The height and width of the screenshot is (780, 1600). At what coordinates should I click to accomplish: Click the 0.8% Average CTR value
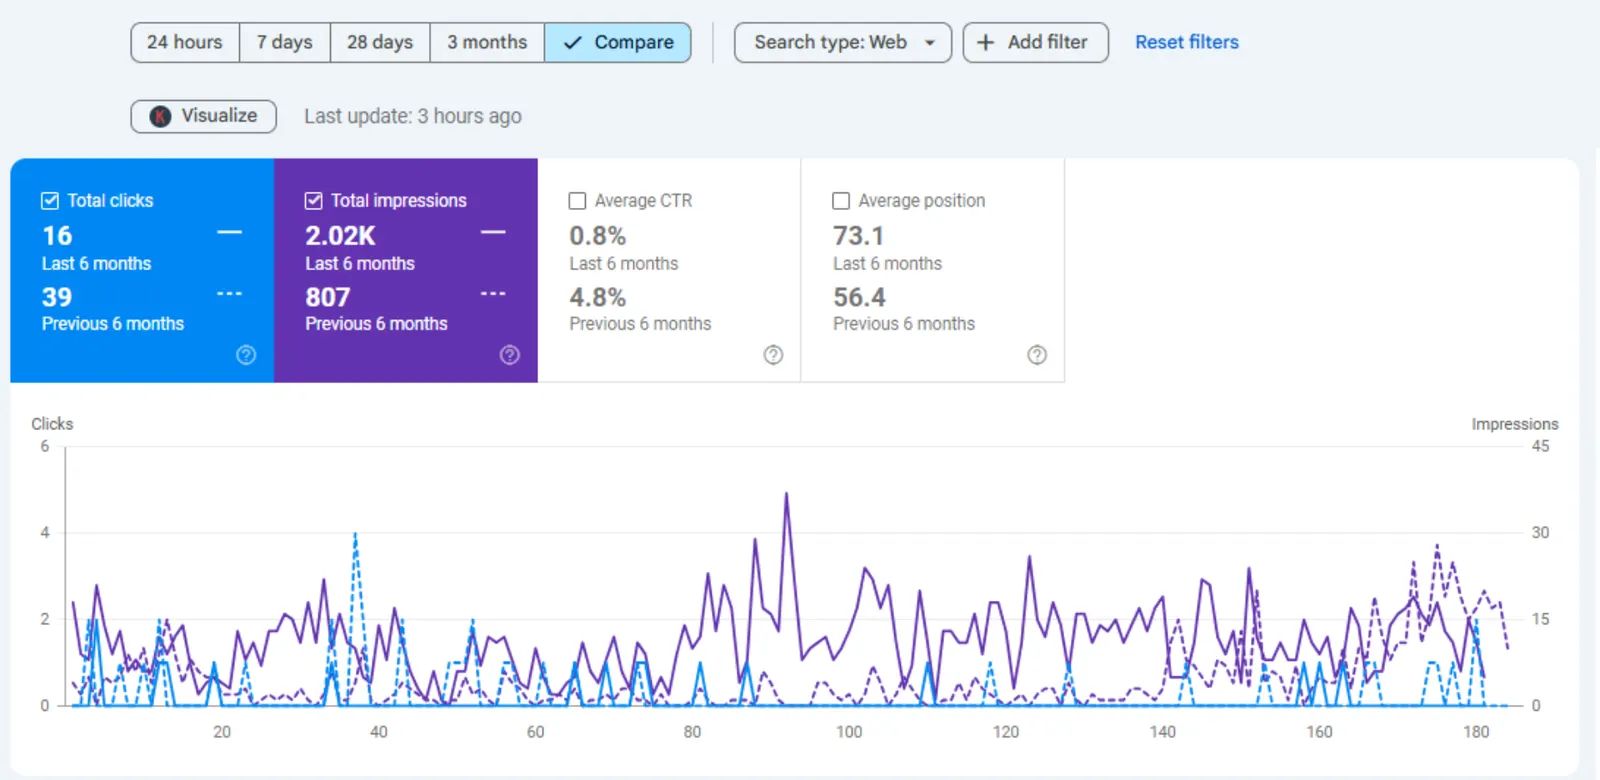coord(598,236)
